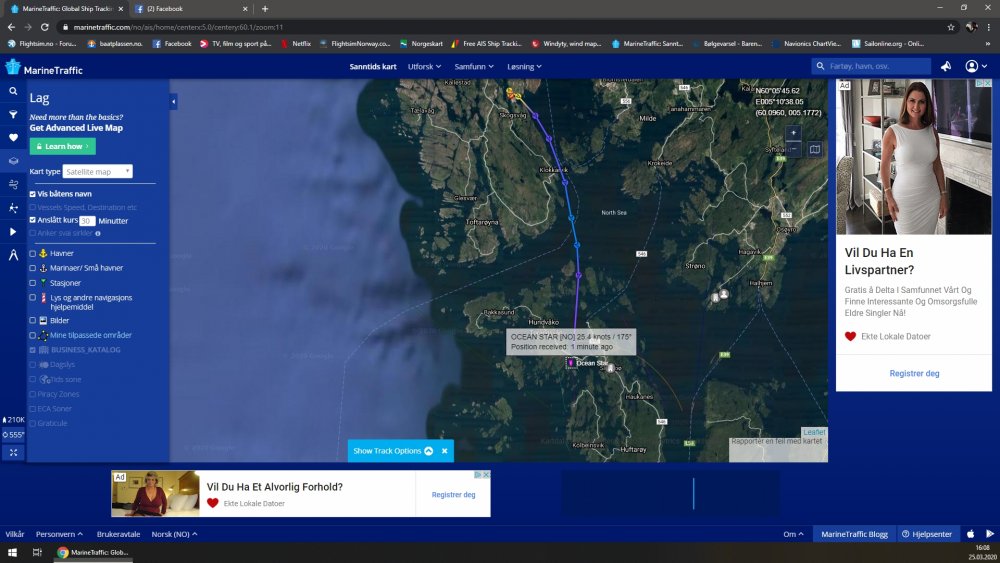
Task: Open My Fleets heart icon
Action: 13,138
